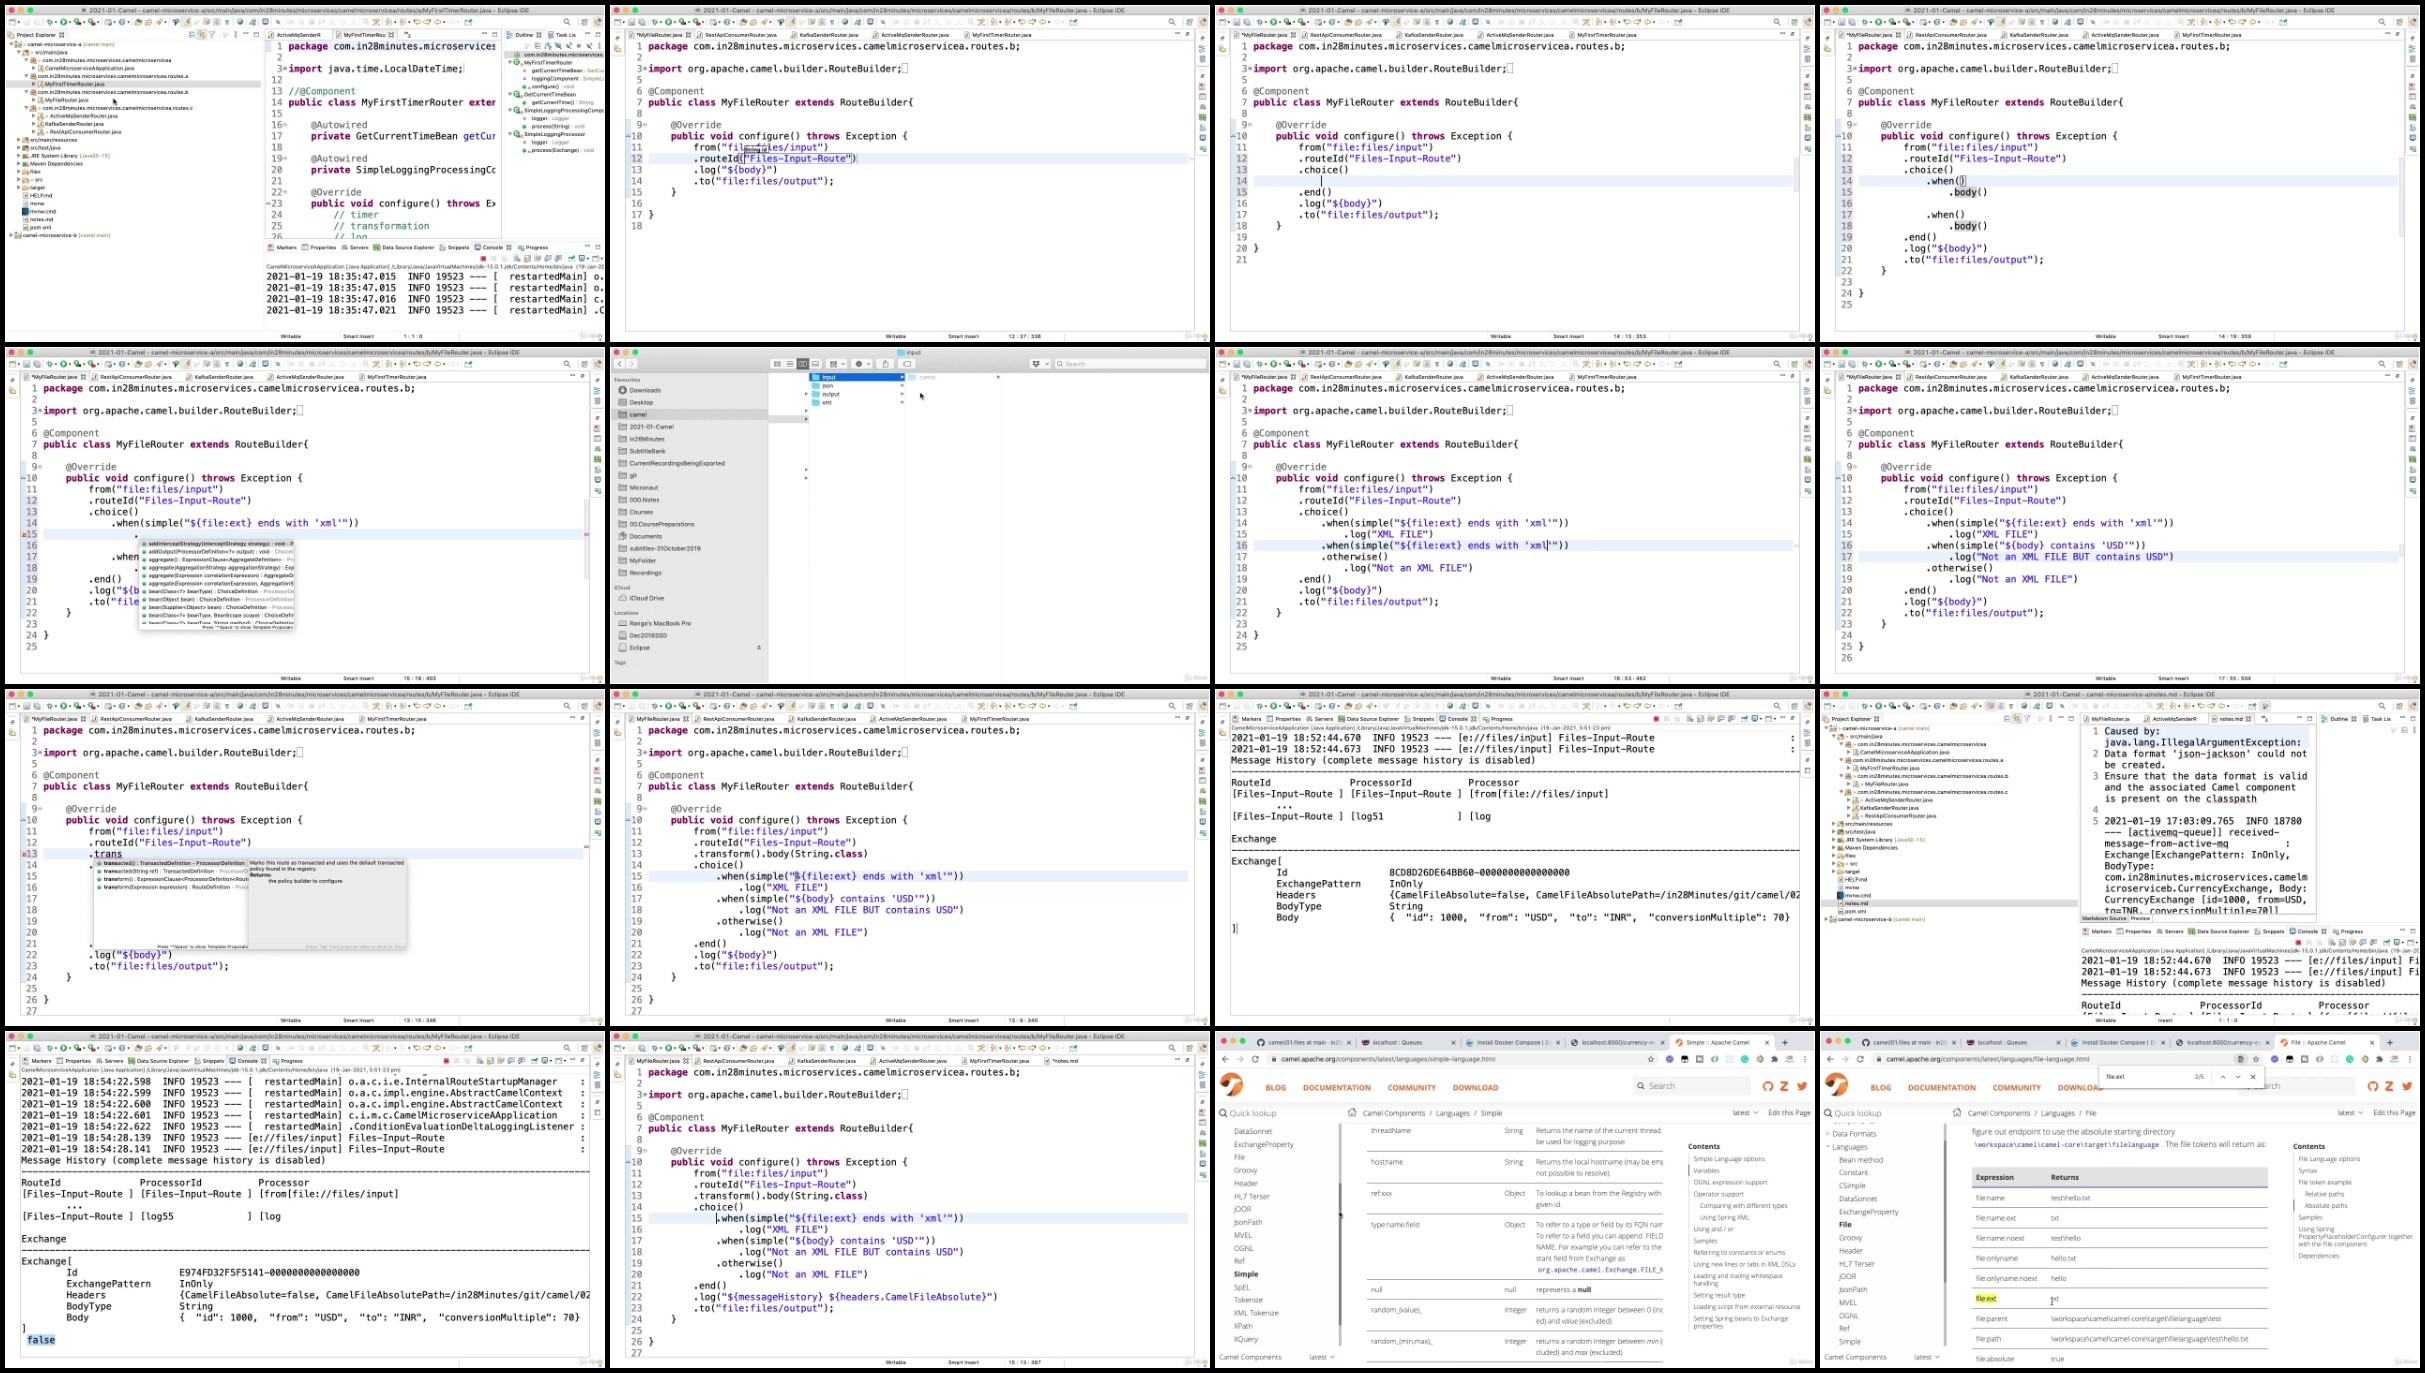Click the Simple page site Search field
Image resolution: width=2425 pixels, height=1373 pixels.
[x=1692, y=1085]
